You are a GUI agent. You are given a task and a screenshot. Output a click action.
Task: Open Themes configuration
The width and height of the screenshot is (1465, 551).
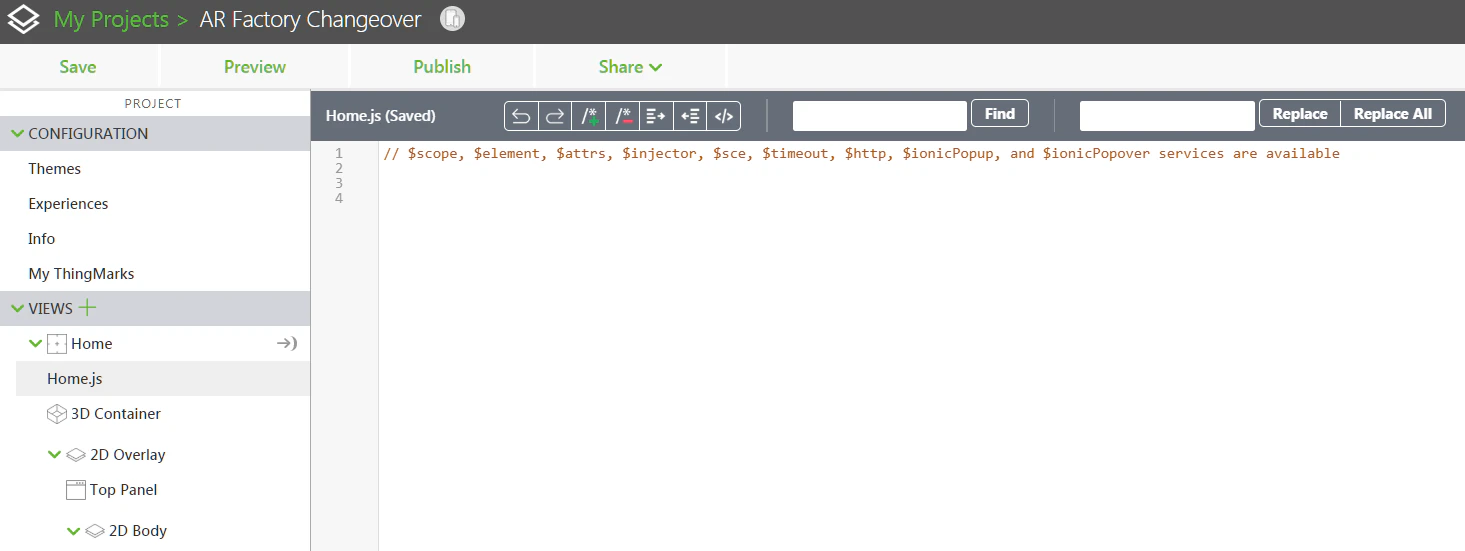(55, 169)
